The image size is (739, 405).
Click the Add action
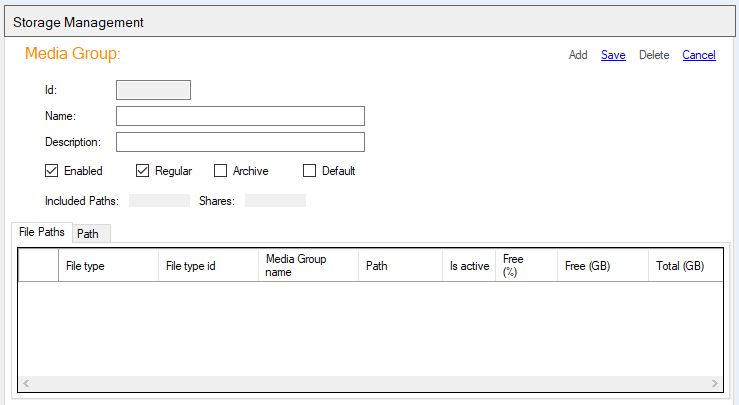point(578,55)
